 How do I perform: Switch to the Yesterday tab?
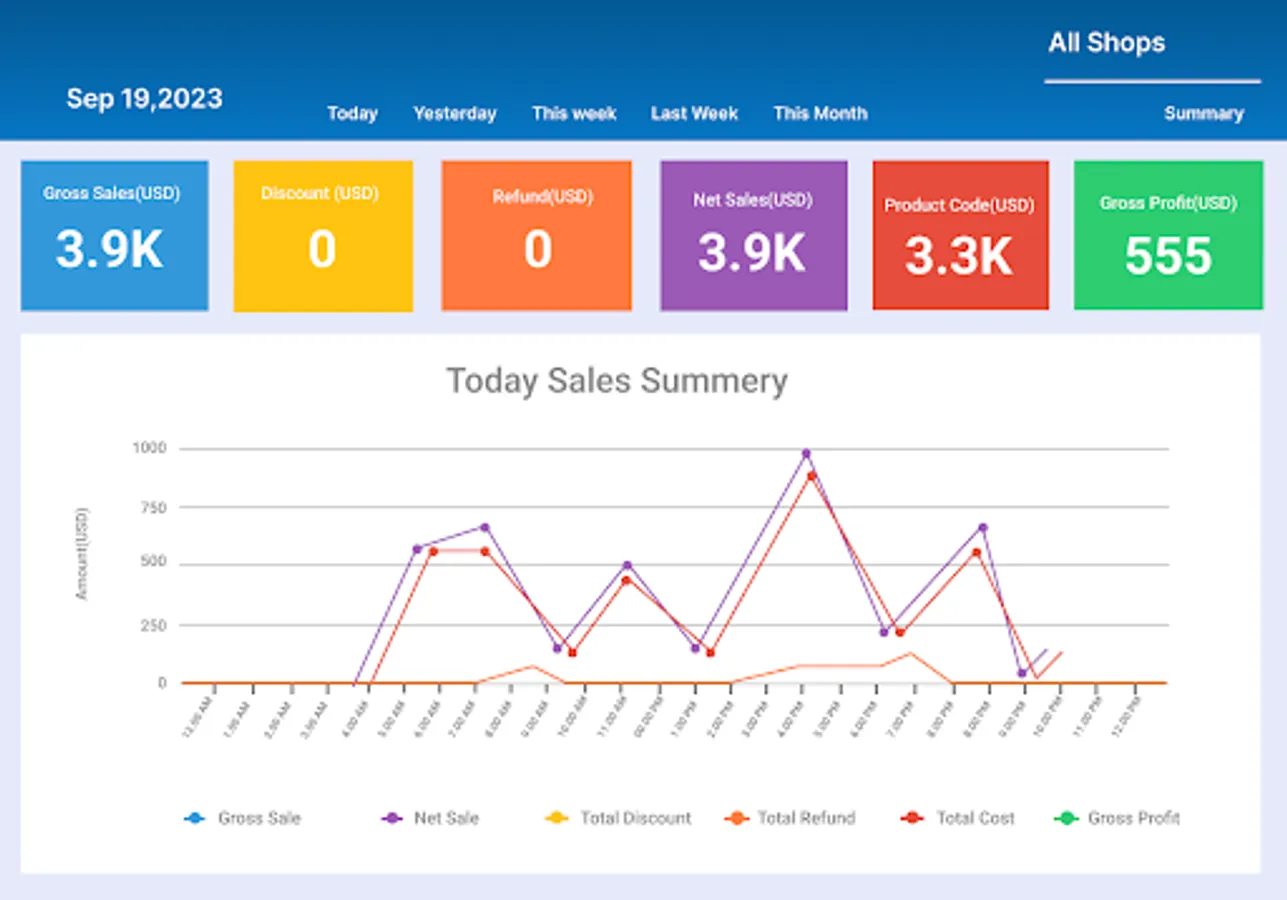454,113
